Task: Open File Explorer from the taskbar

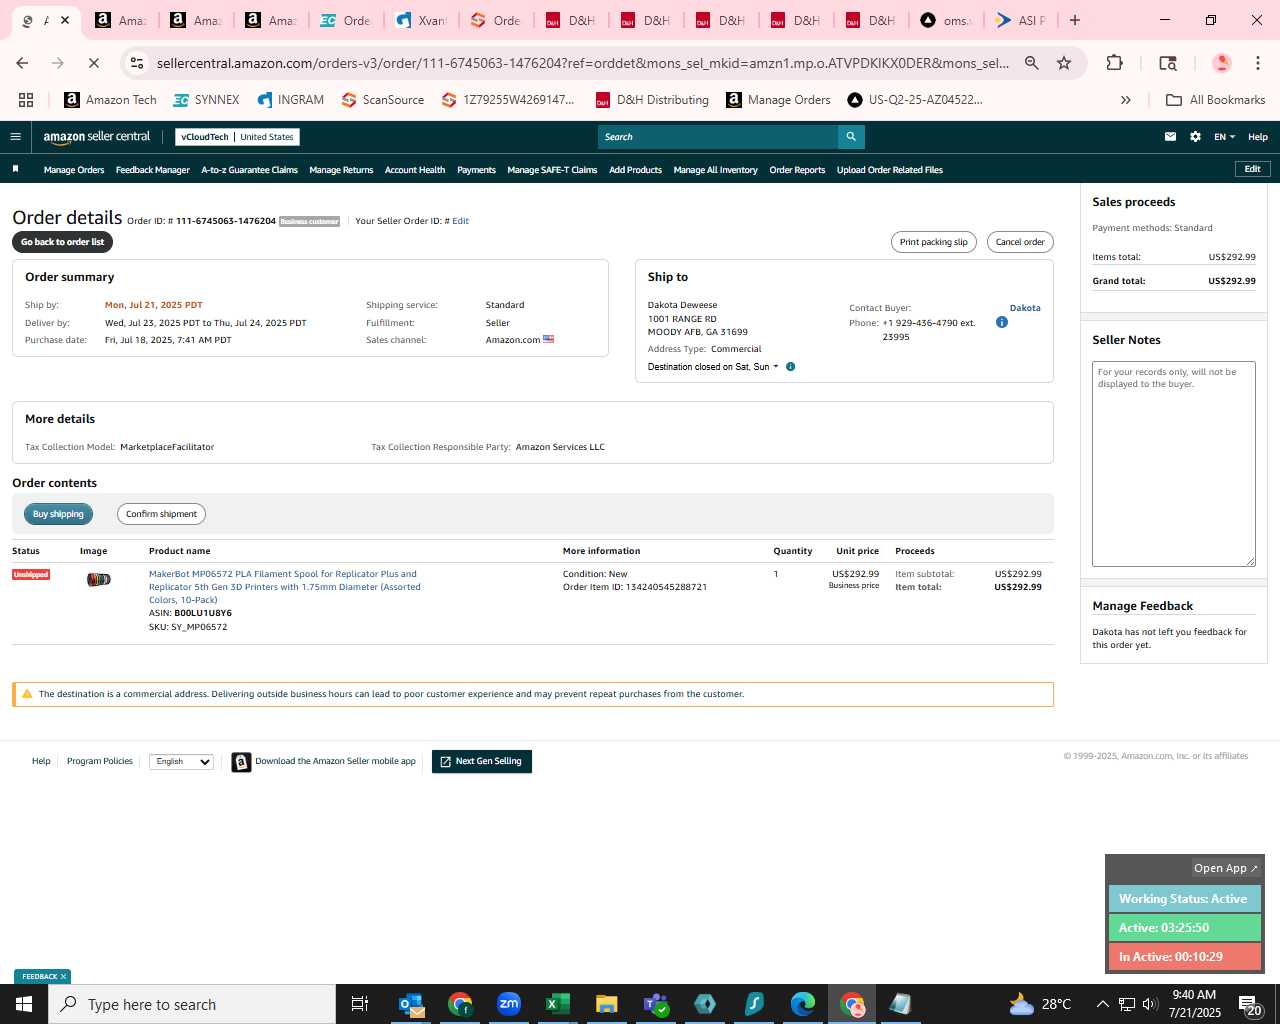Action: click(606, 1004)
